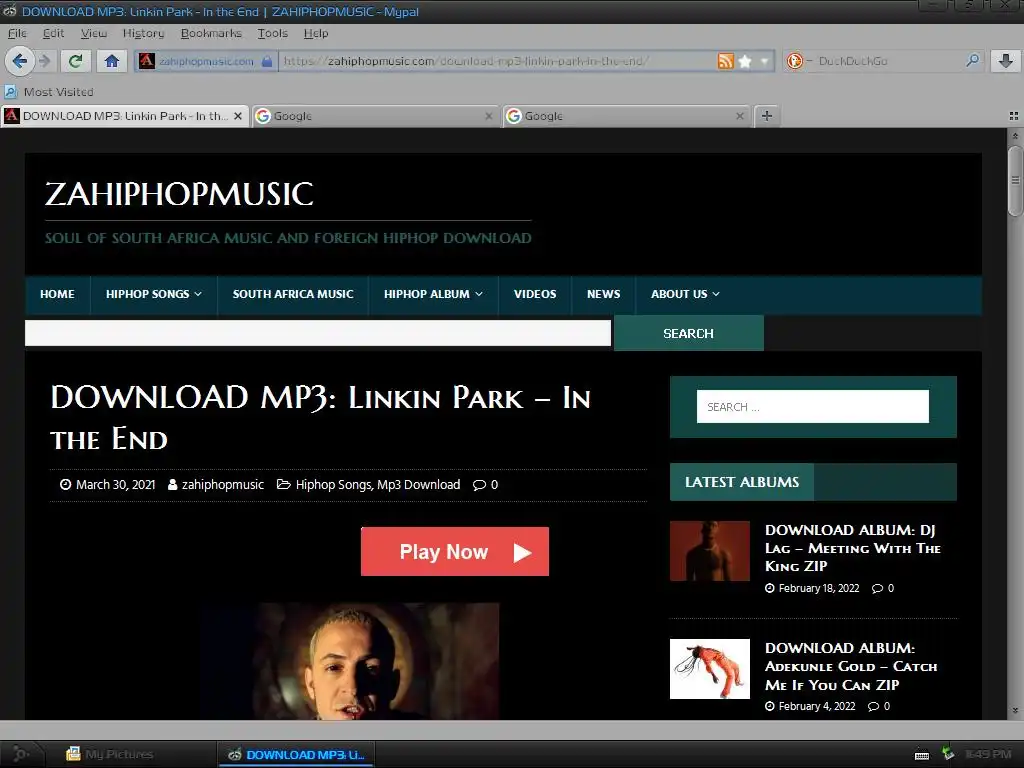Screen dimensions: 1024x768
Task: Click the ZAHIPHOPMUSIC site title
Action: click(179, 194)
